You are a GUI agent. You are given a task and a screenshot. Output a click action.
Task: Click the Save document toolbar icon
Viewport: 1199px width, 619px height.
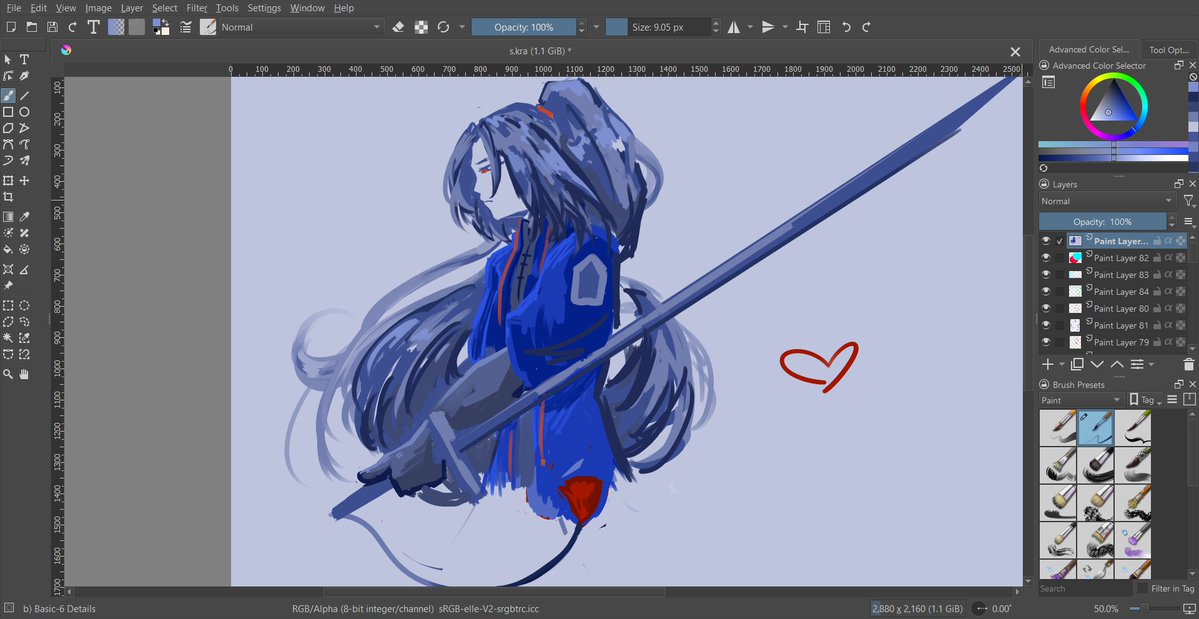tap(52, 27)
